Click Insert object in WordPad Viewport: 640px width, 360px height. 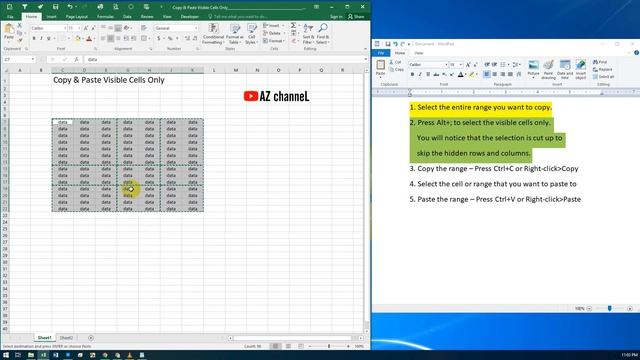coord(580,69)
